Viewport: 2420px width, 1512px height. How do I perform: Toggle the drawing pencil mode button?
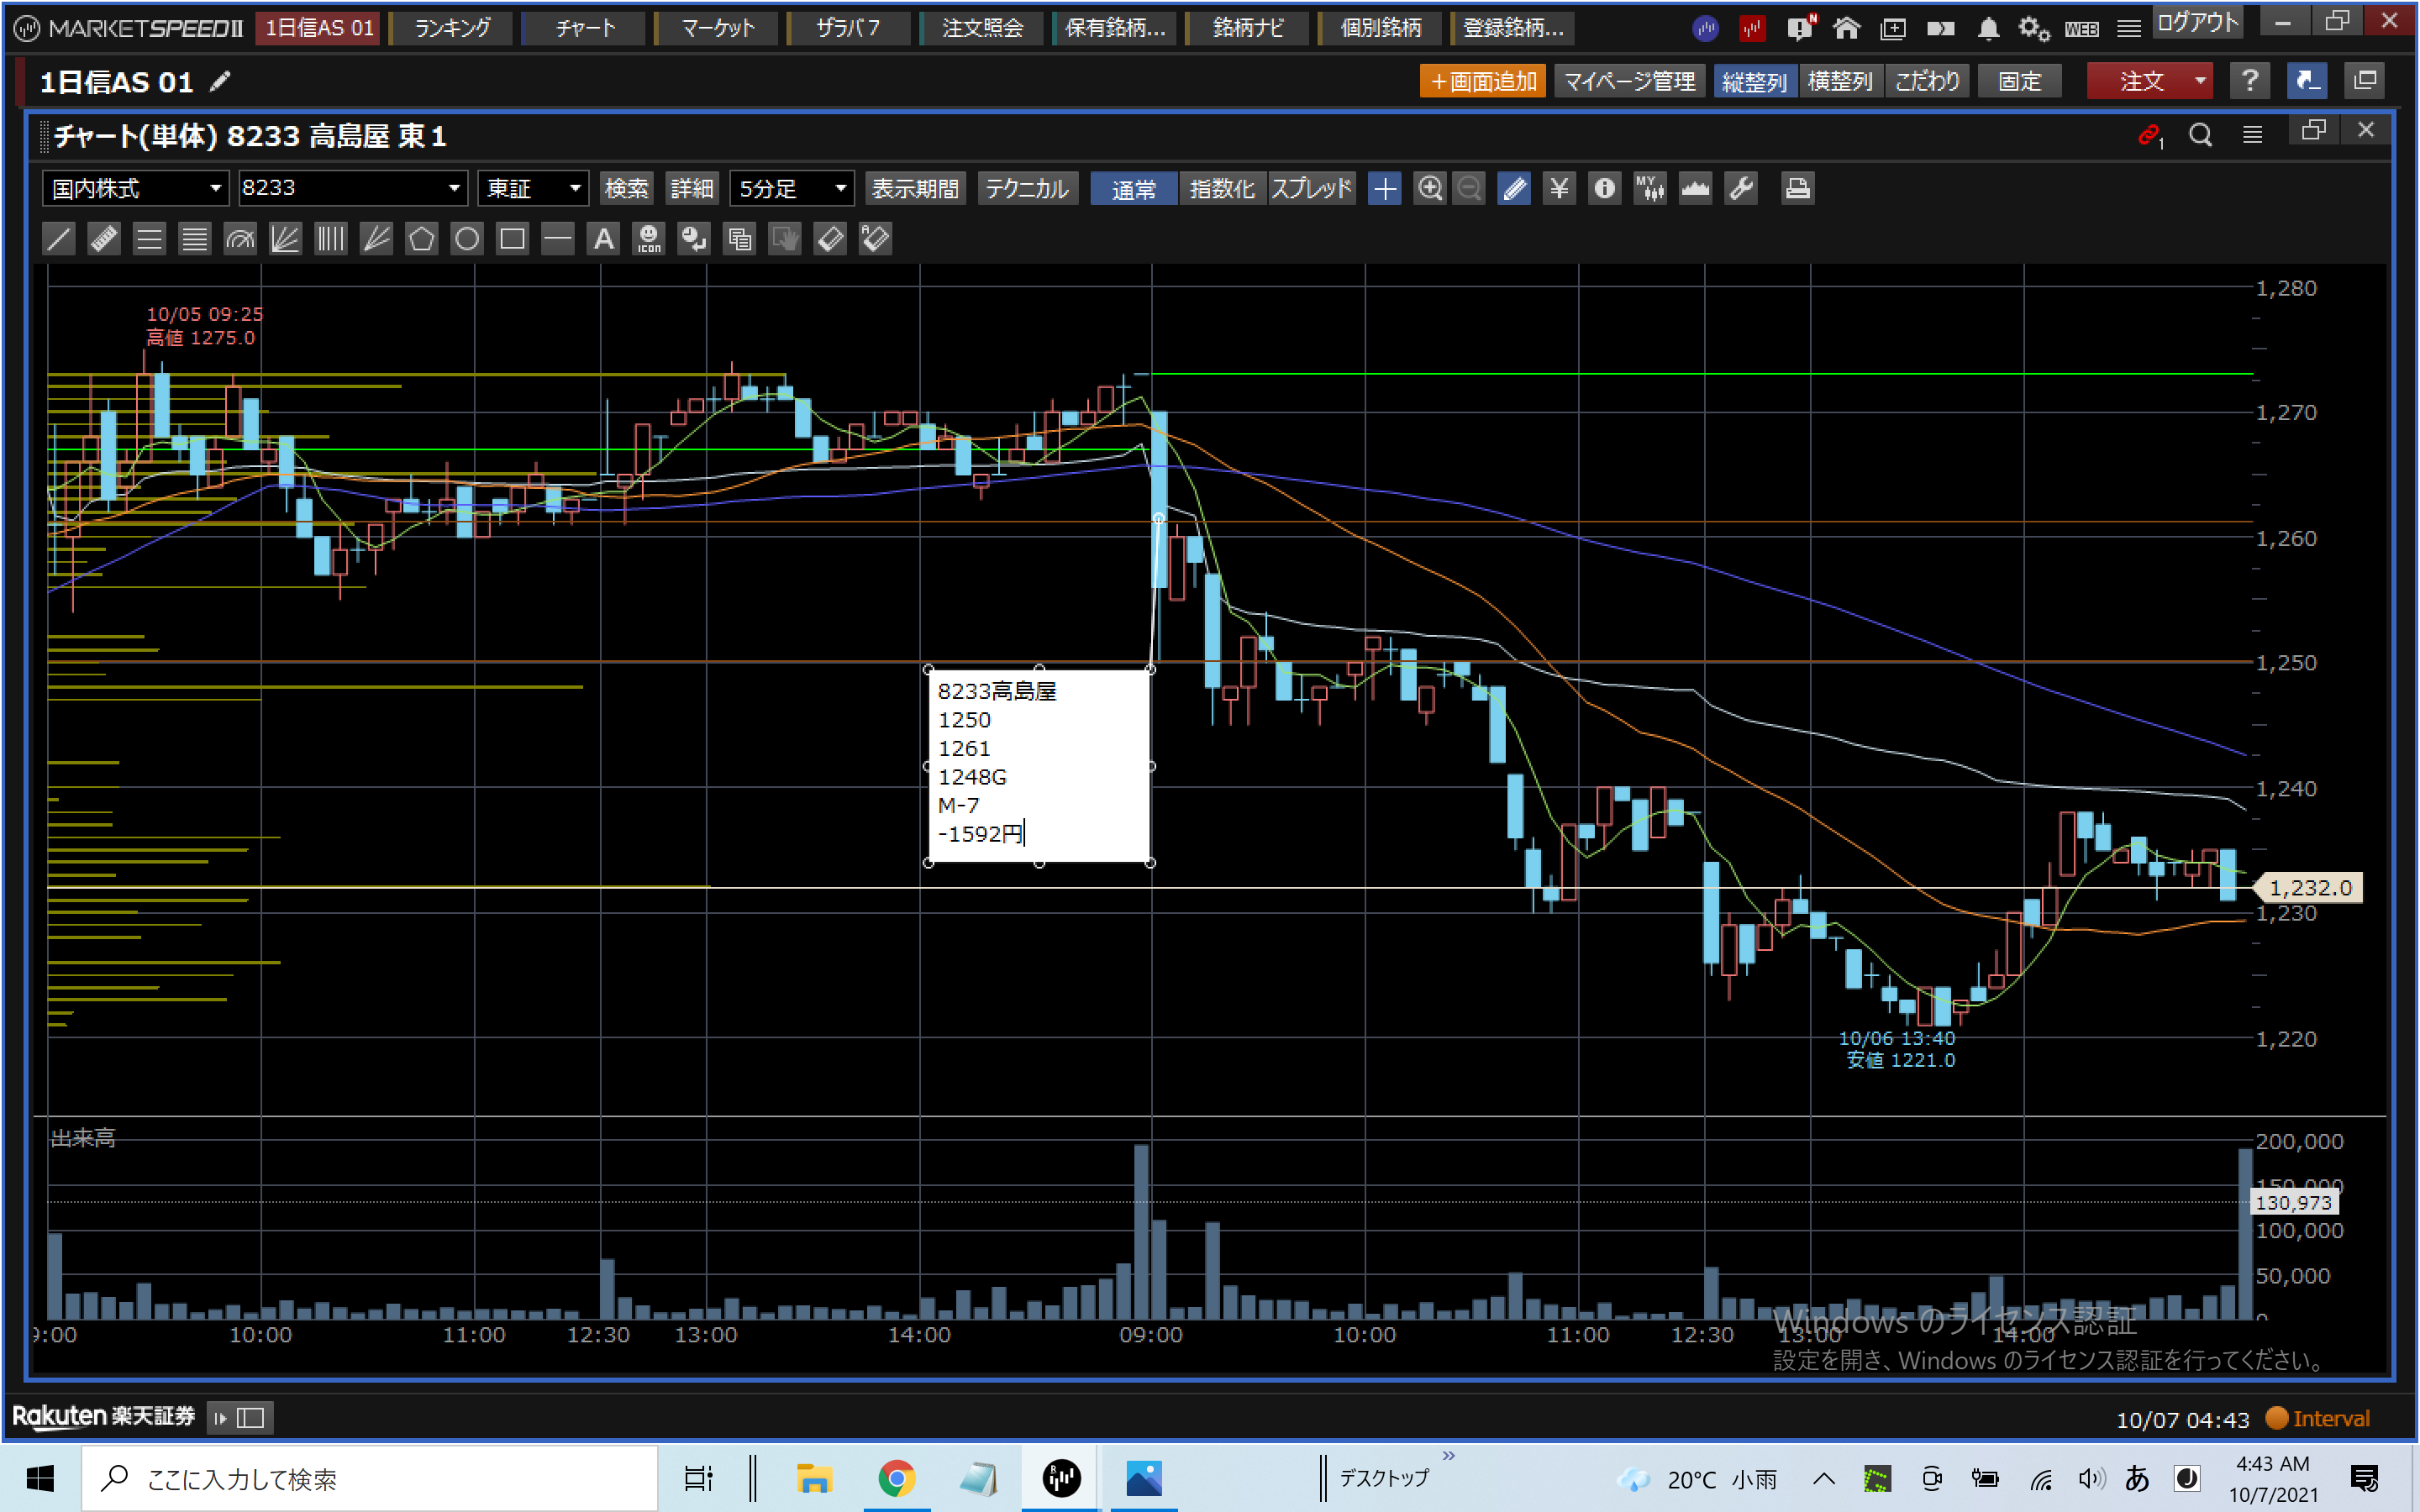pos(1514,188)
